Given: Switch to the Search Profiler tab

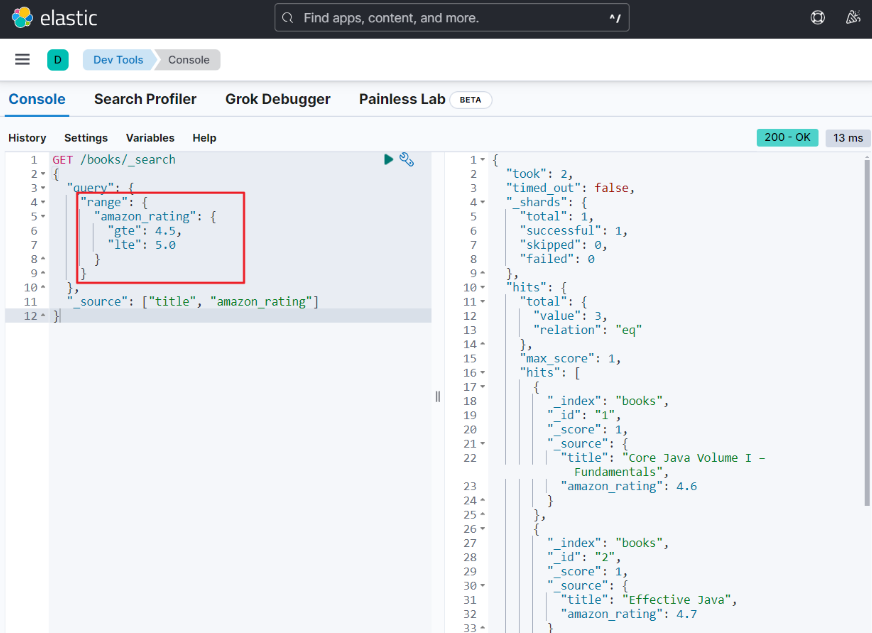Looking at the screenshot, I should [x=145, y=100].
